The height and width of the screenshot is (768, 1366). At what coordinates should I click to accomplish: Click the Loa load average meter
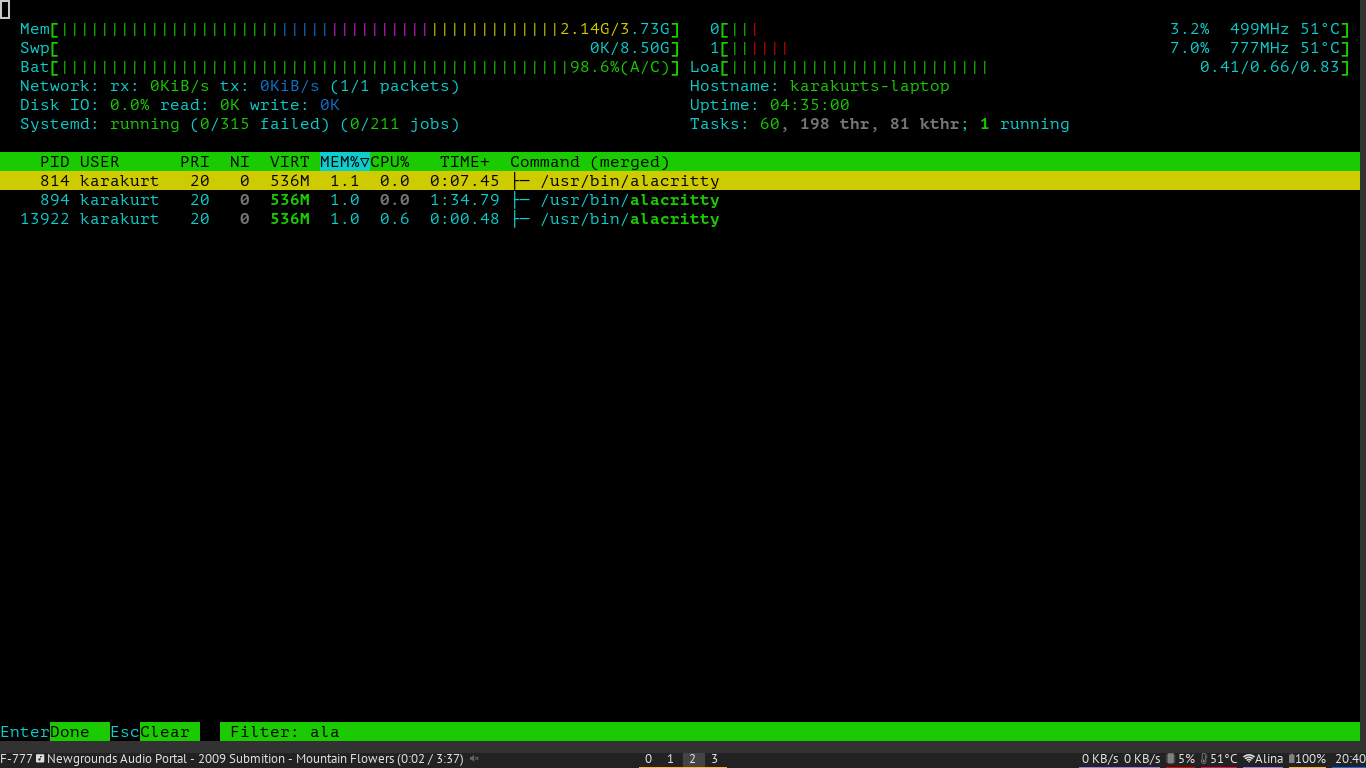(1020, 67)
